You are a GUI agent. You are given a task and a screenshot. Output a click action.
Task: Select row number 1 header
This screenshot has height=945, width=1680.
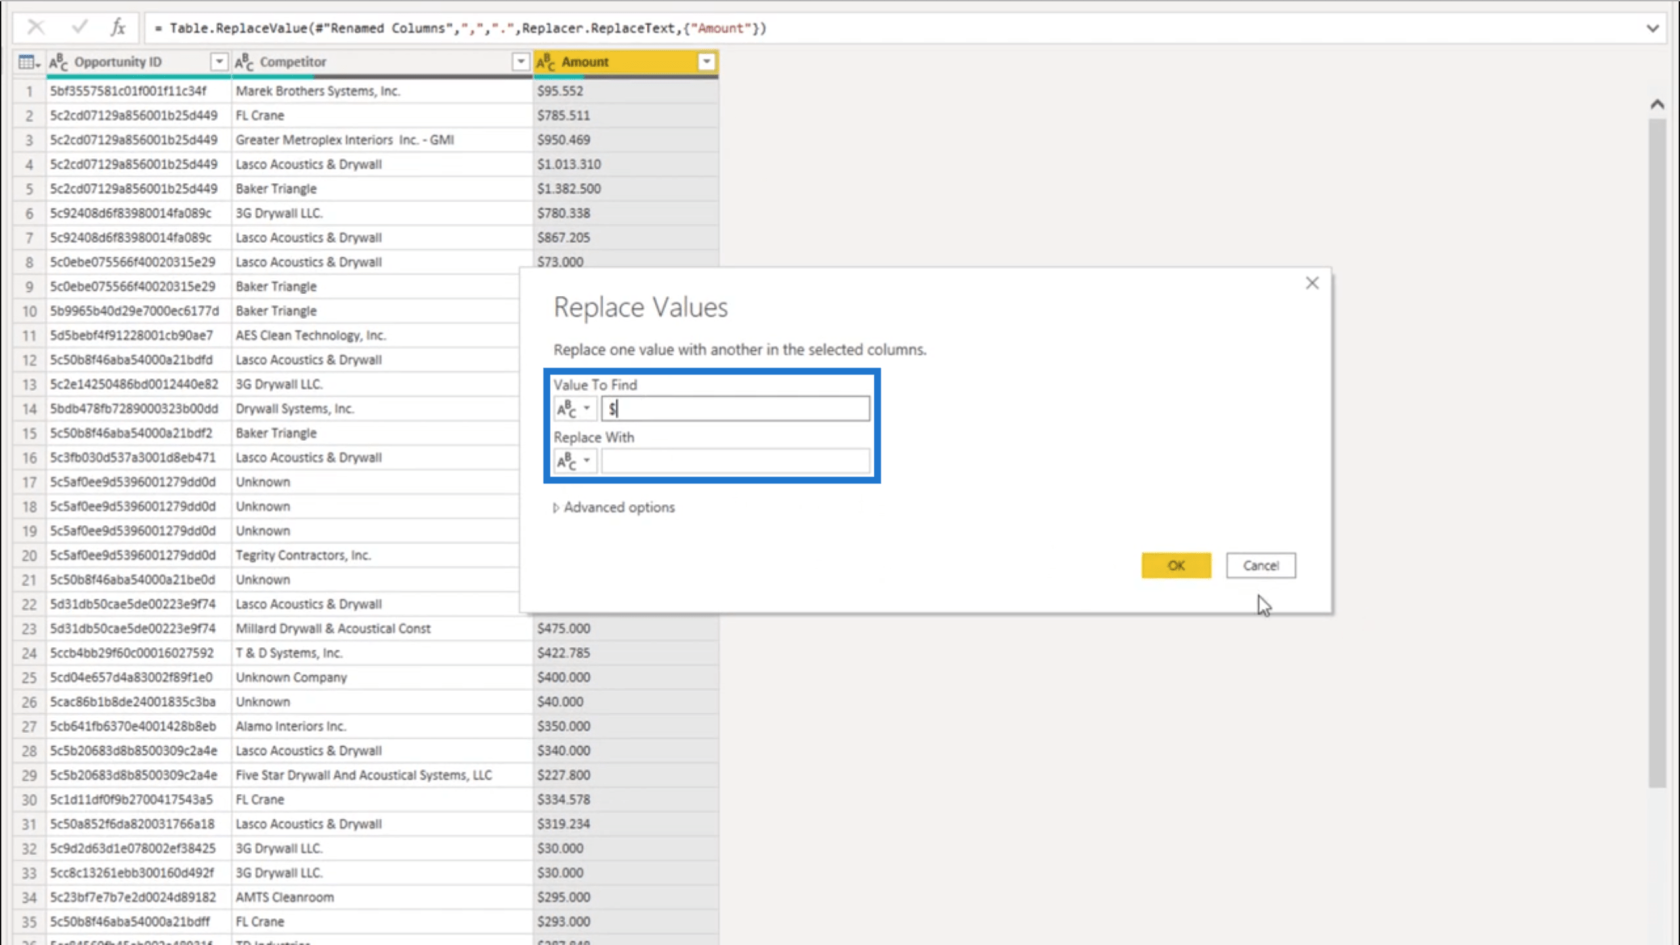pyautogui.click(x=29, y=91)
